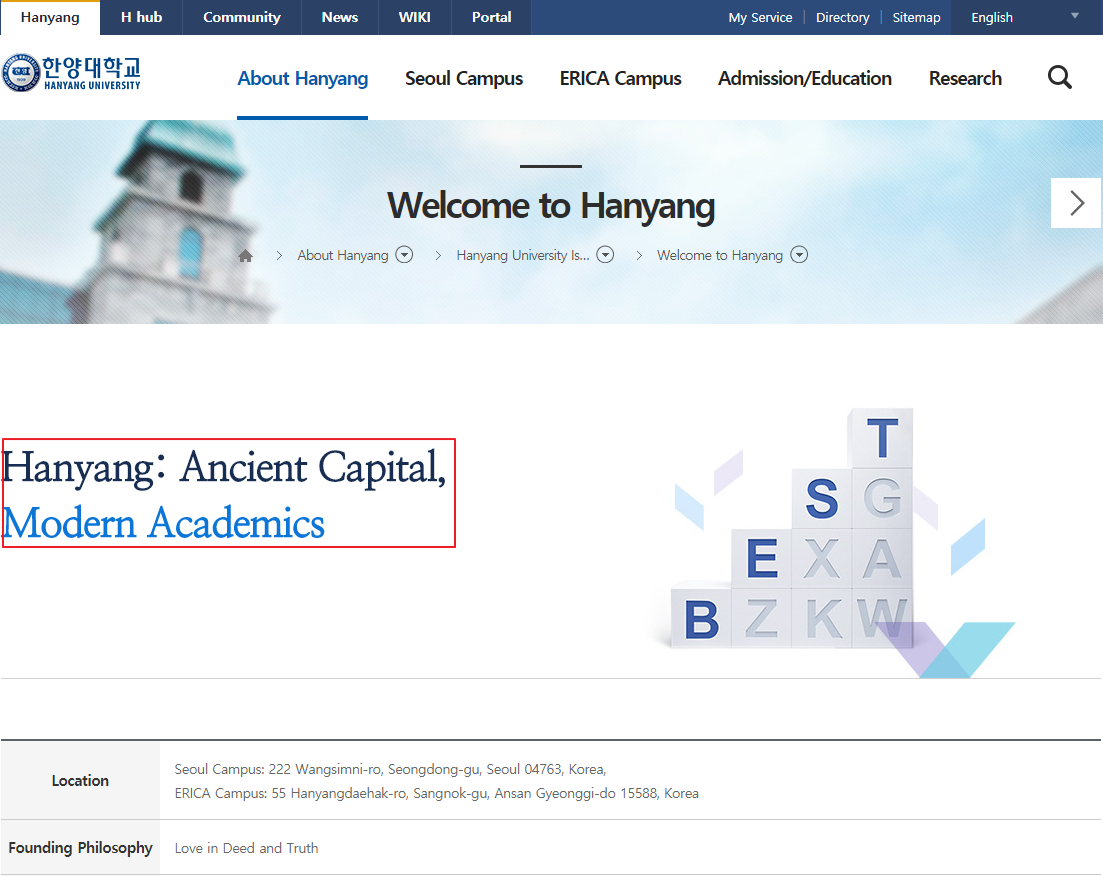Expand the Welcome to Hanyang breadcrumb dropdown
Image resolution: width=1103 pixels, height=876 pixels.
(799, 255)
